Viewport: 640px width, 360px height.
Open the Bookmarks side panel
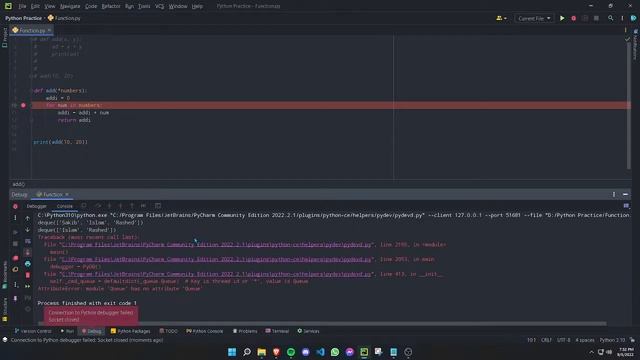click(4, 274)
